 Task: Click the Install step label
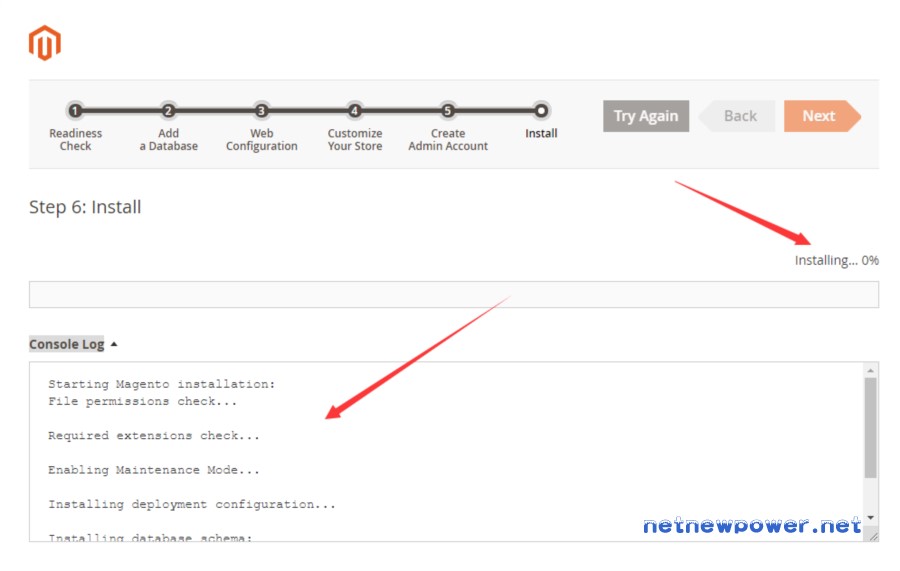[x=541, y=133]
